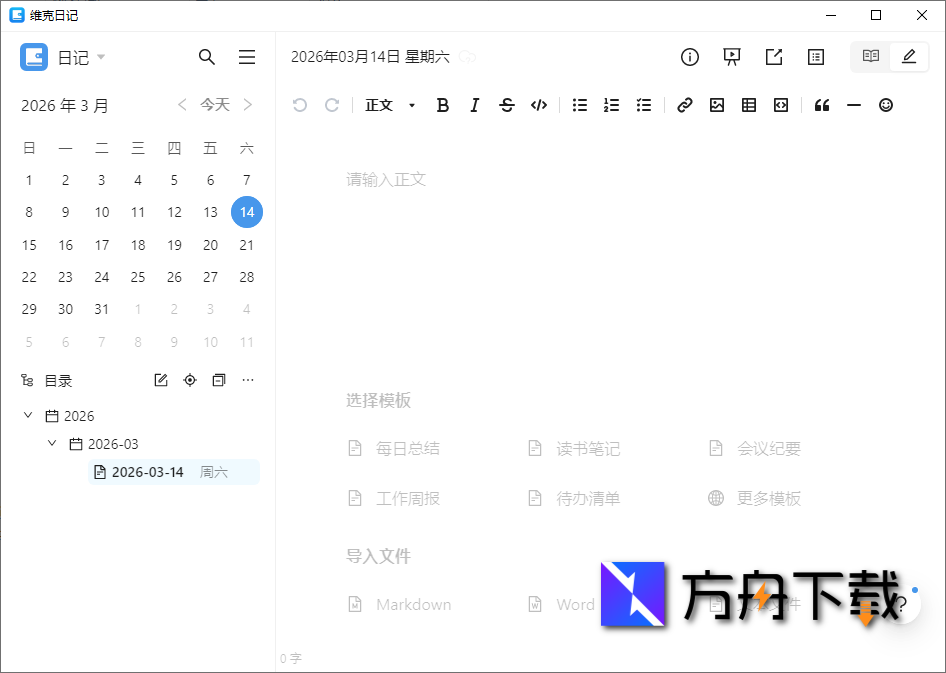Collapse the 2026-03 folder in the tree
The width and height of the screenshot is (946, 673).
pos(52,443)
